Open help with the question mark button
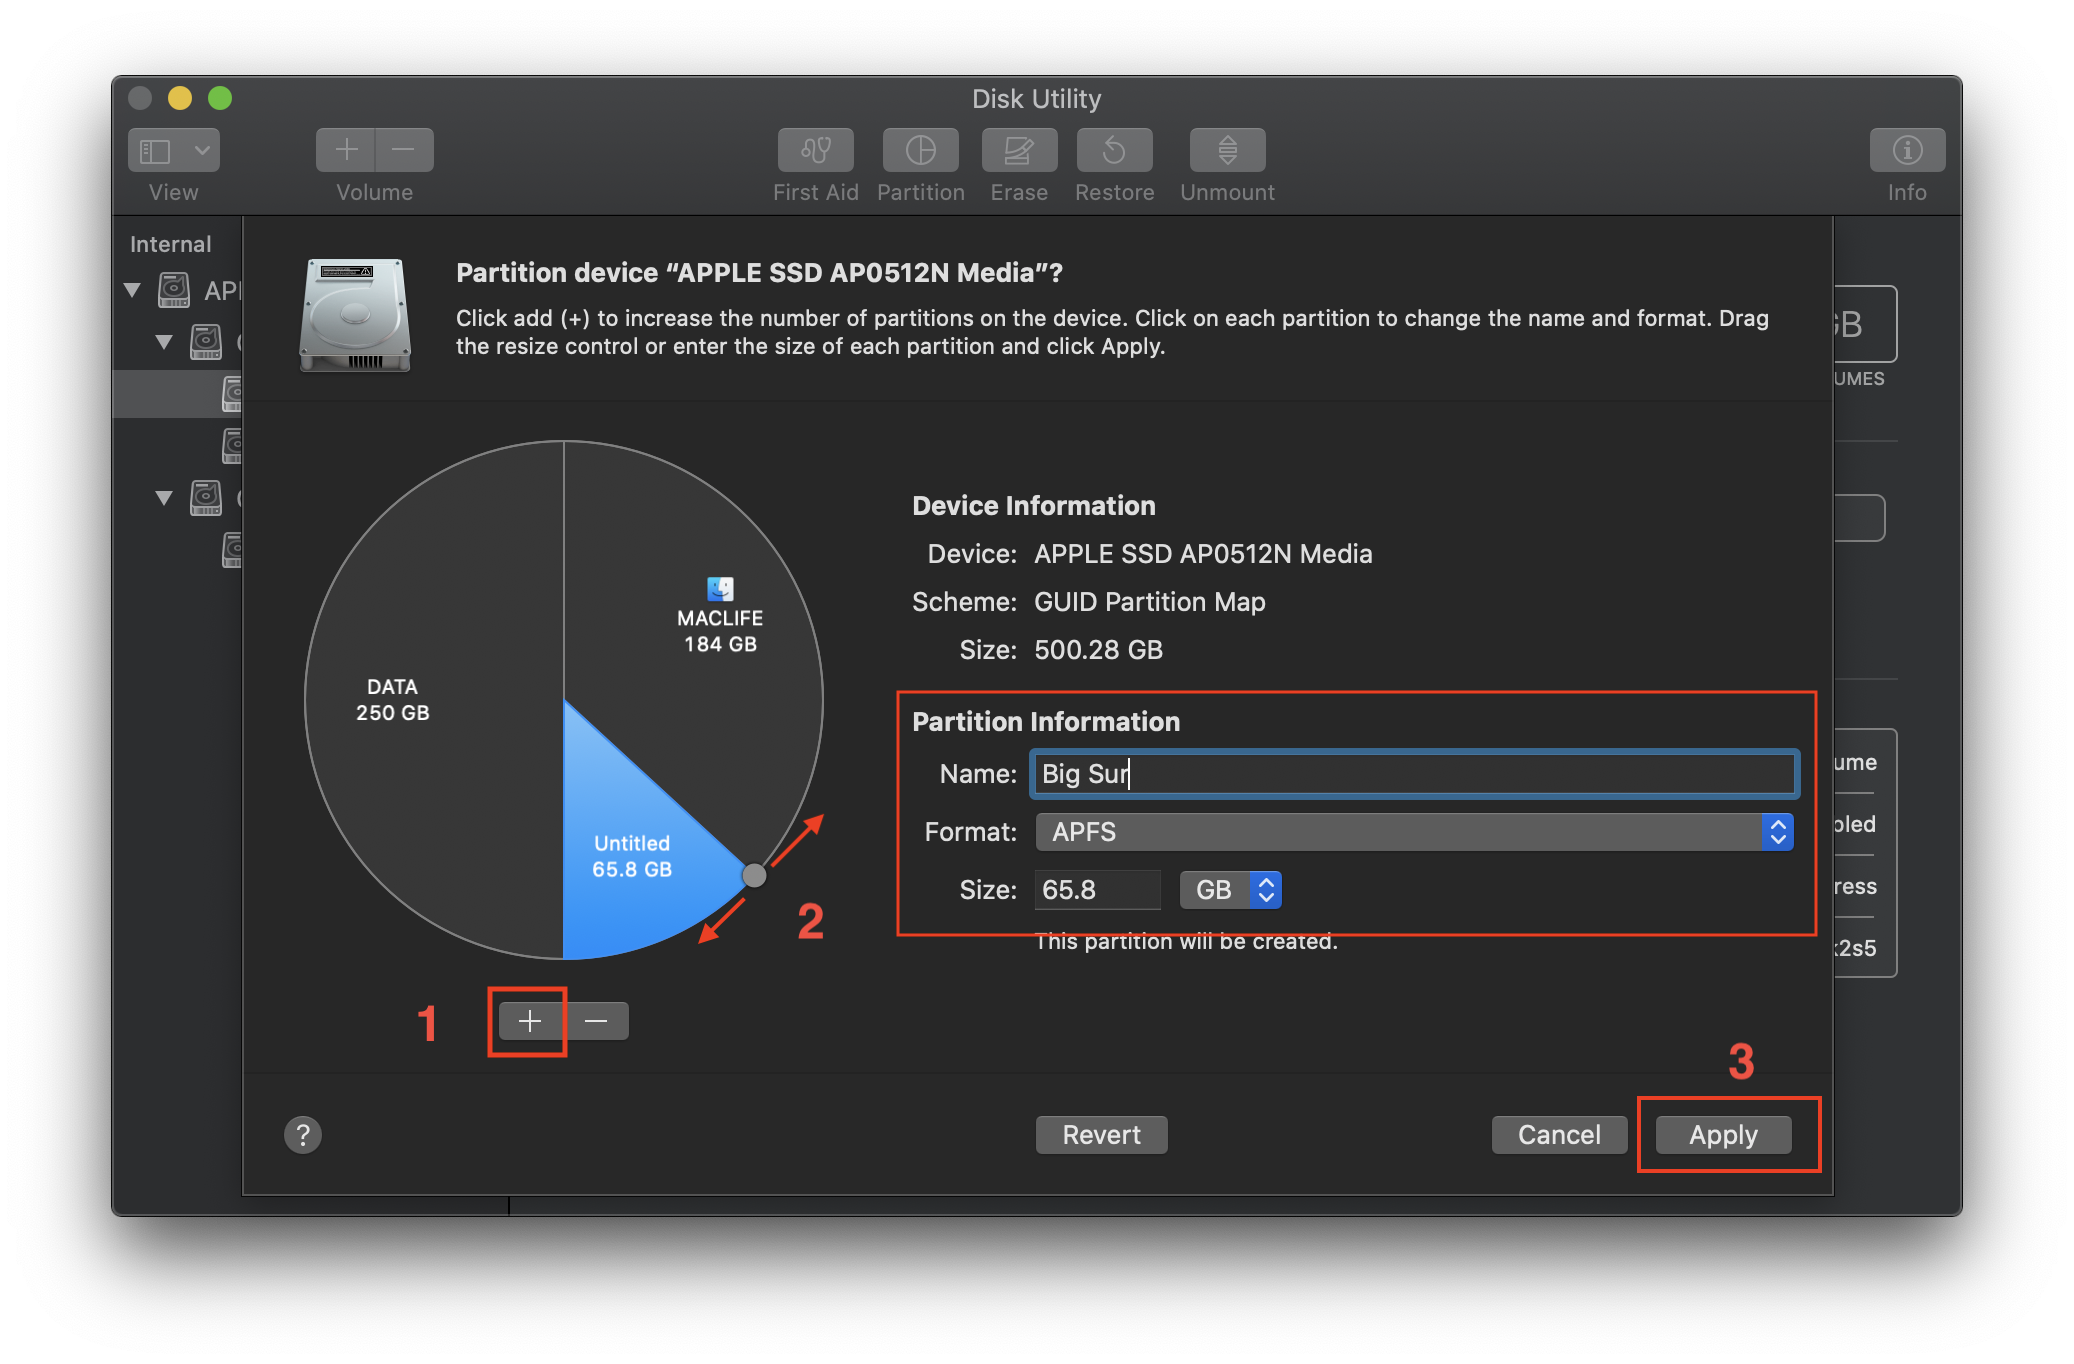Image resolution: width=2074 pixels, height=1364 pixels. (303, 1135)
